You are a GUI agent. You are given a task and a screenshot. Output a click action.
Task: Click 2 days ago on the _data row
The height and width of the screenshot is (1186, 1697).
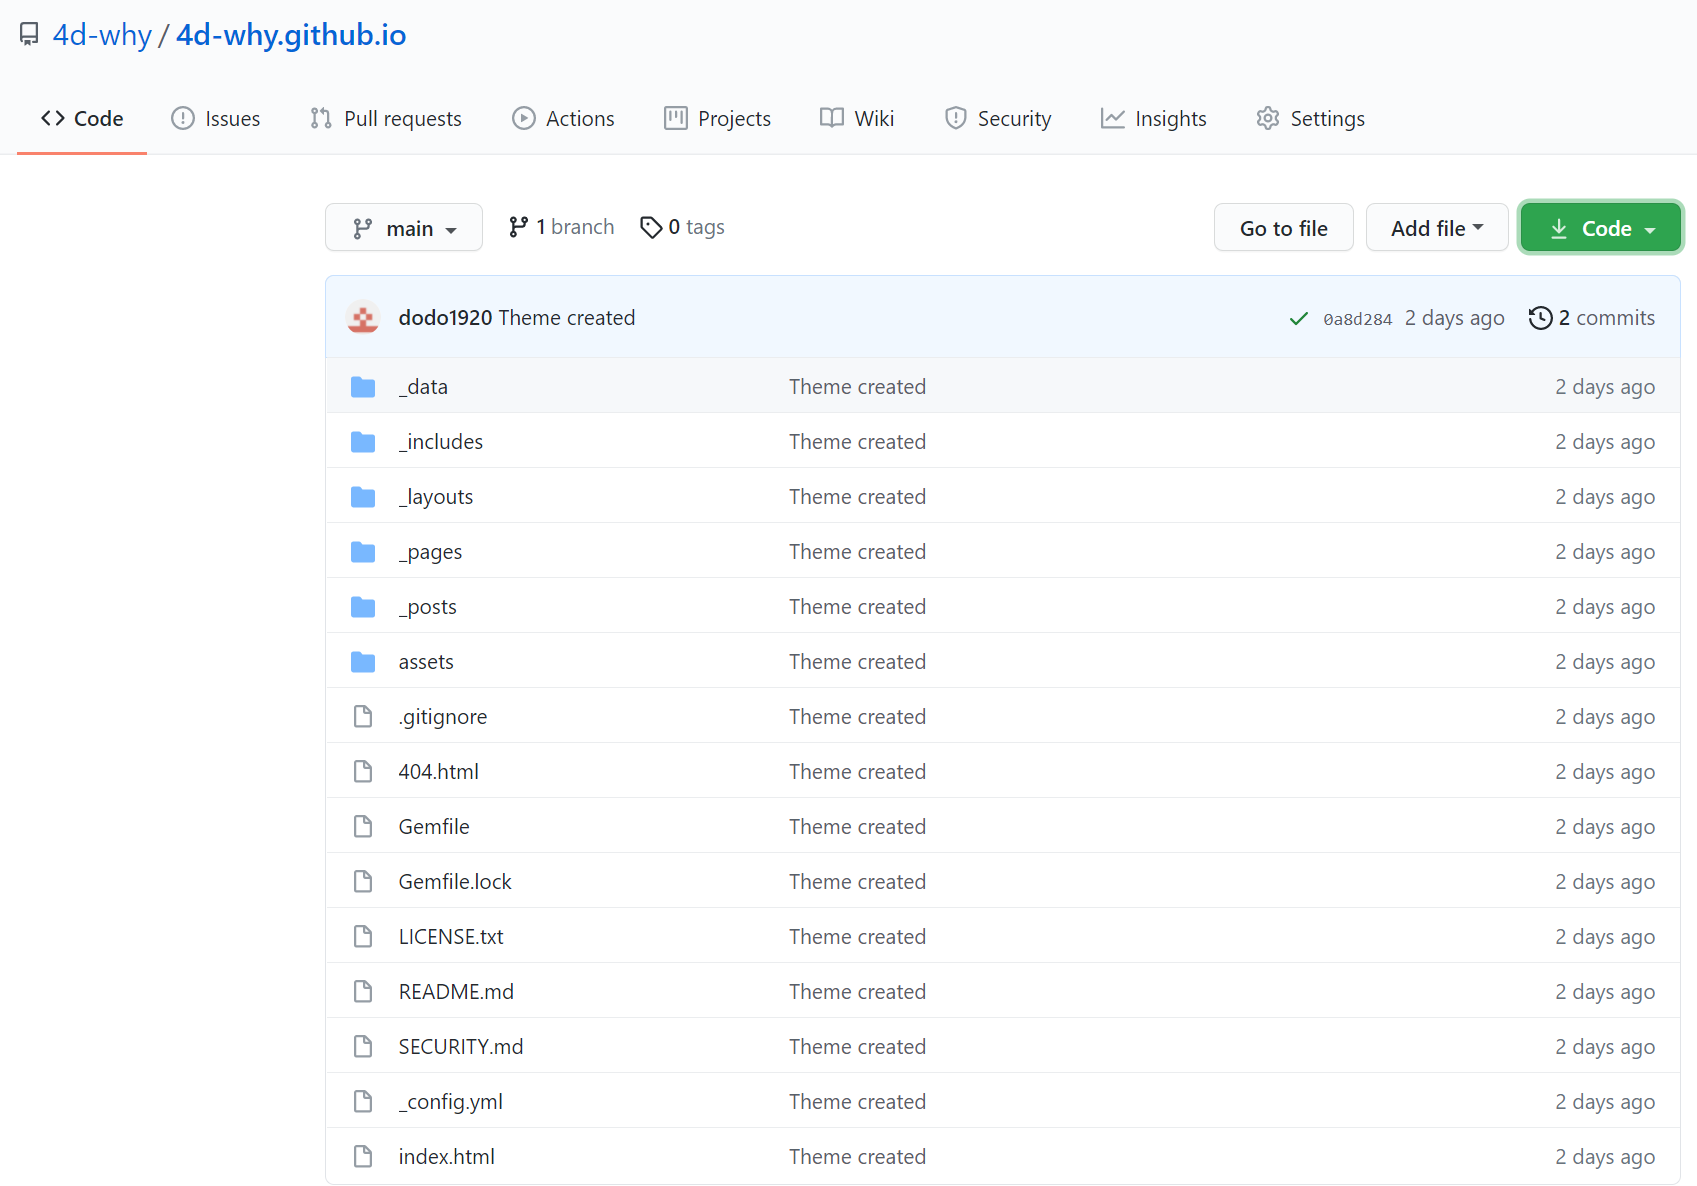tap(1605, 387)
